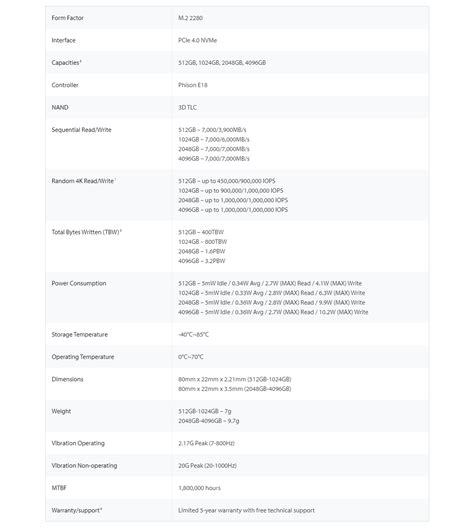This screenshot has width=474, height=530.
Task: Click the Total Bytes Written (TBW) label
Action: (87, 232)
